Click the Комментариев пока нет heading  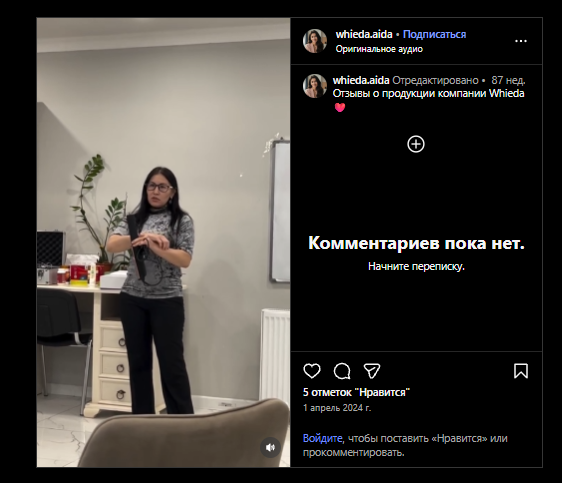[x=416, y=243]
